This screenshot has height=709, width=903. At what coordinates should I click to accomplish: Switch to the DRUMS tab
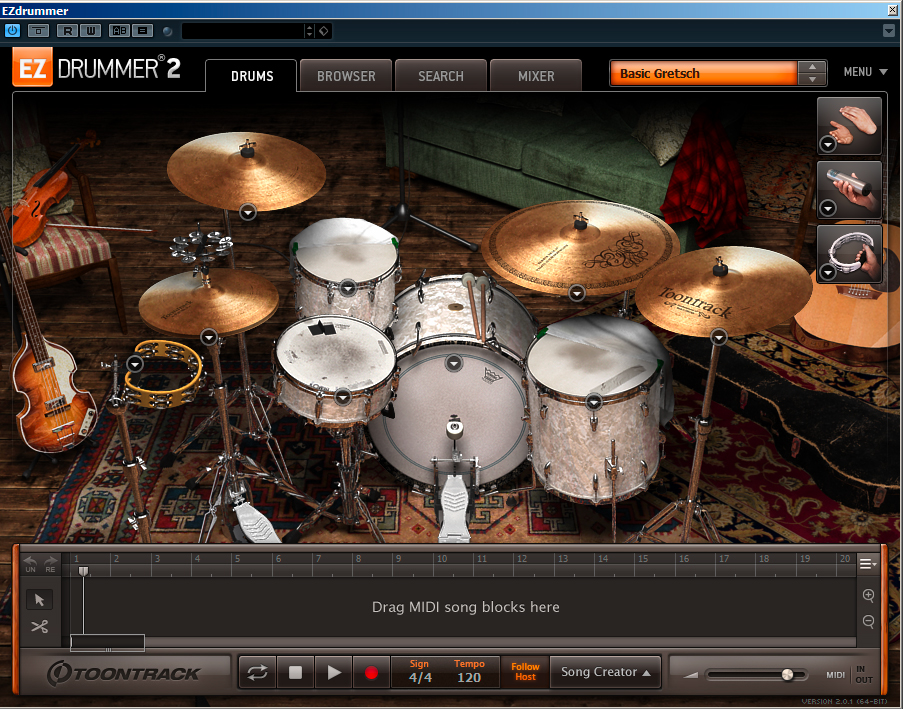(x=252, y=76)
